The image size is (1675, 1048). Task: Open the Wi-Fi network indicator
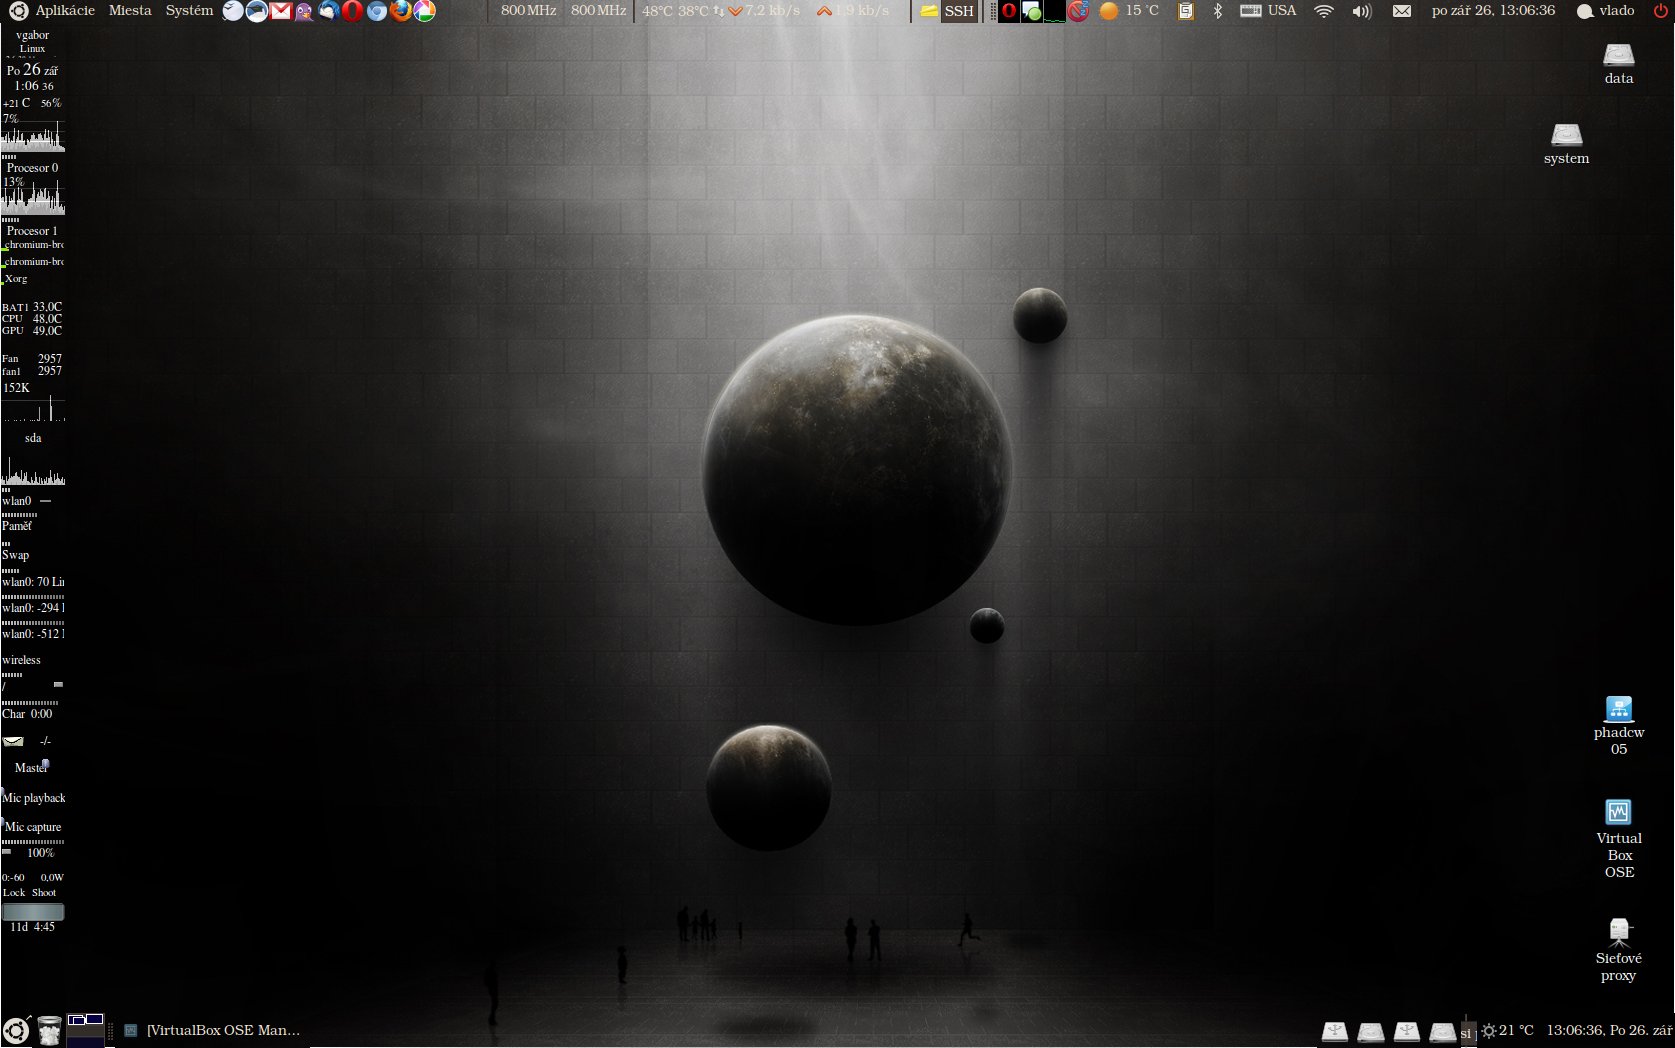coord(1324,11)
